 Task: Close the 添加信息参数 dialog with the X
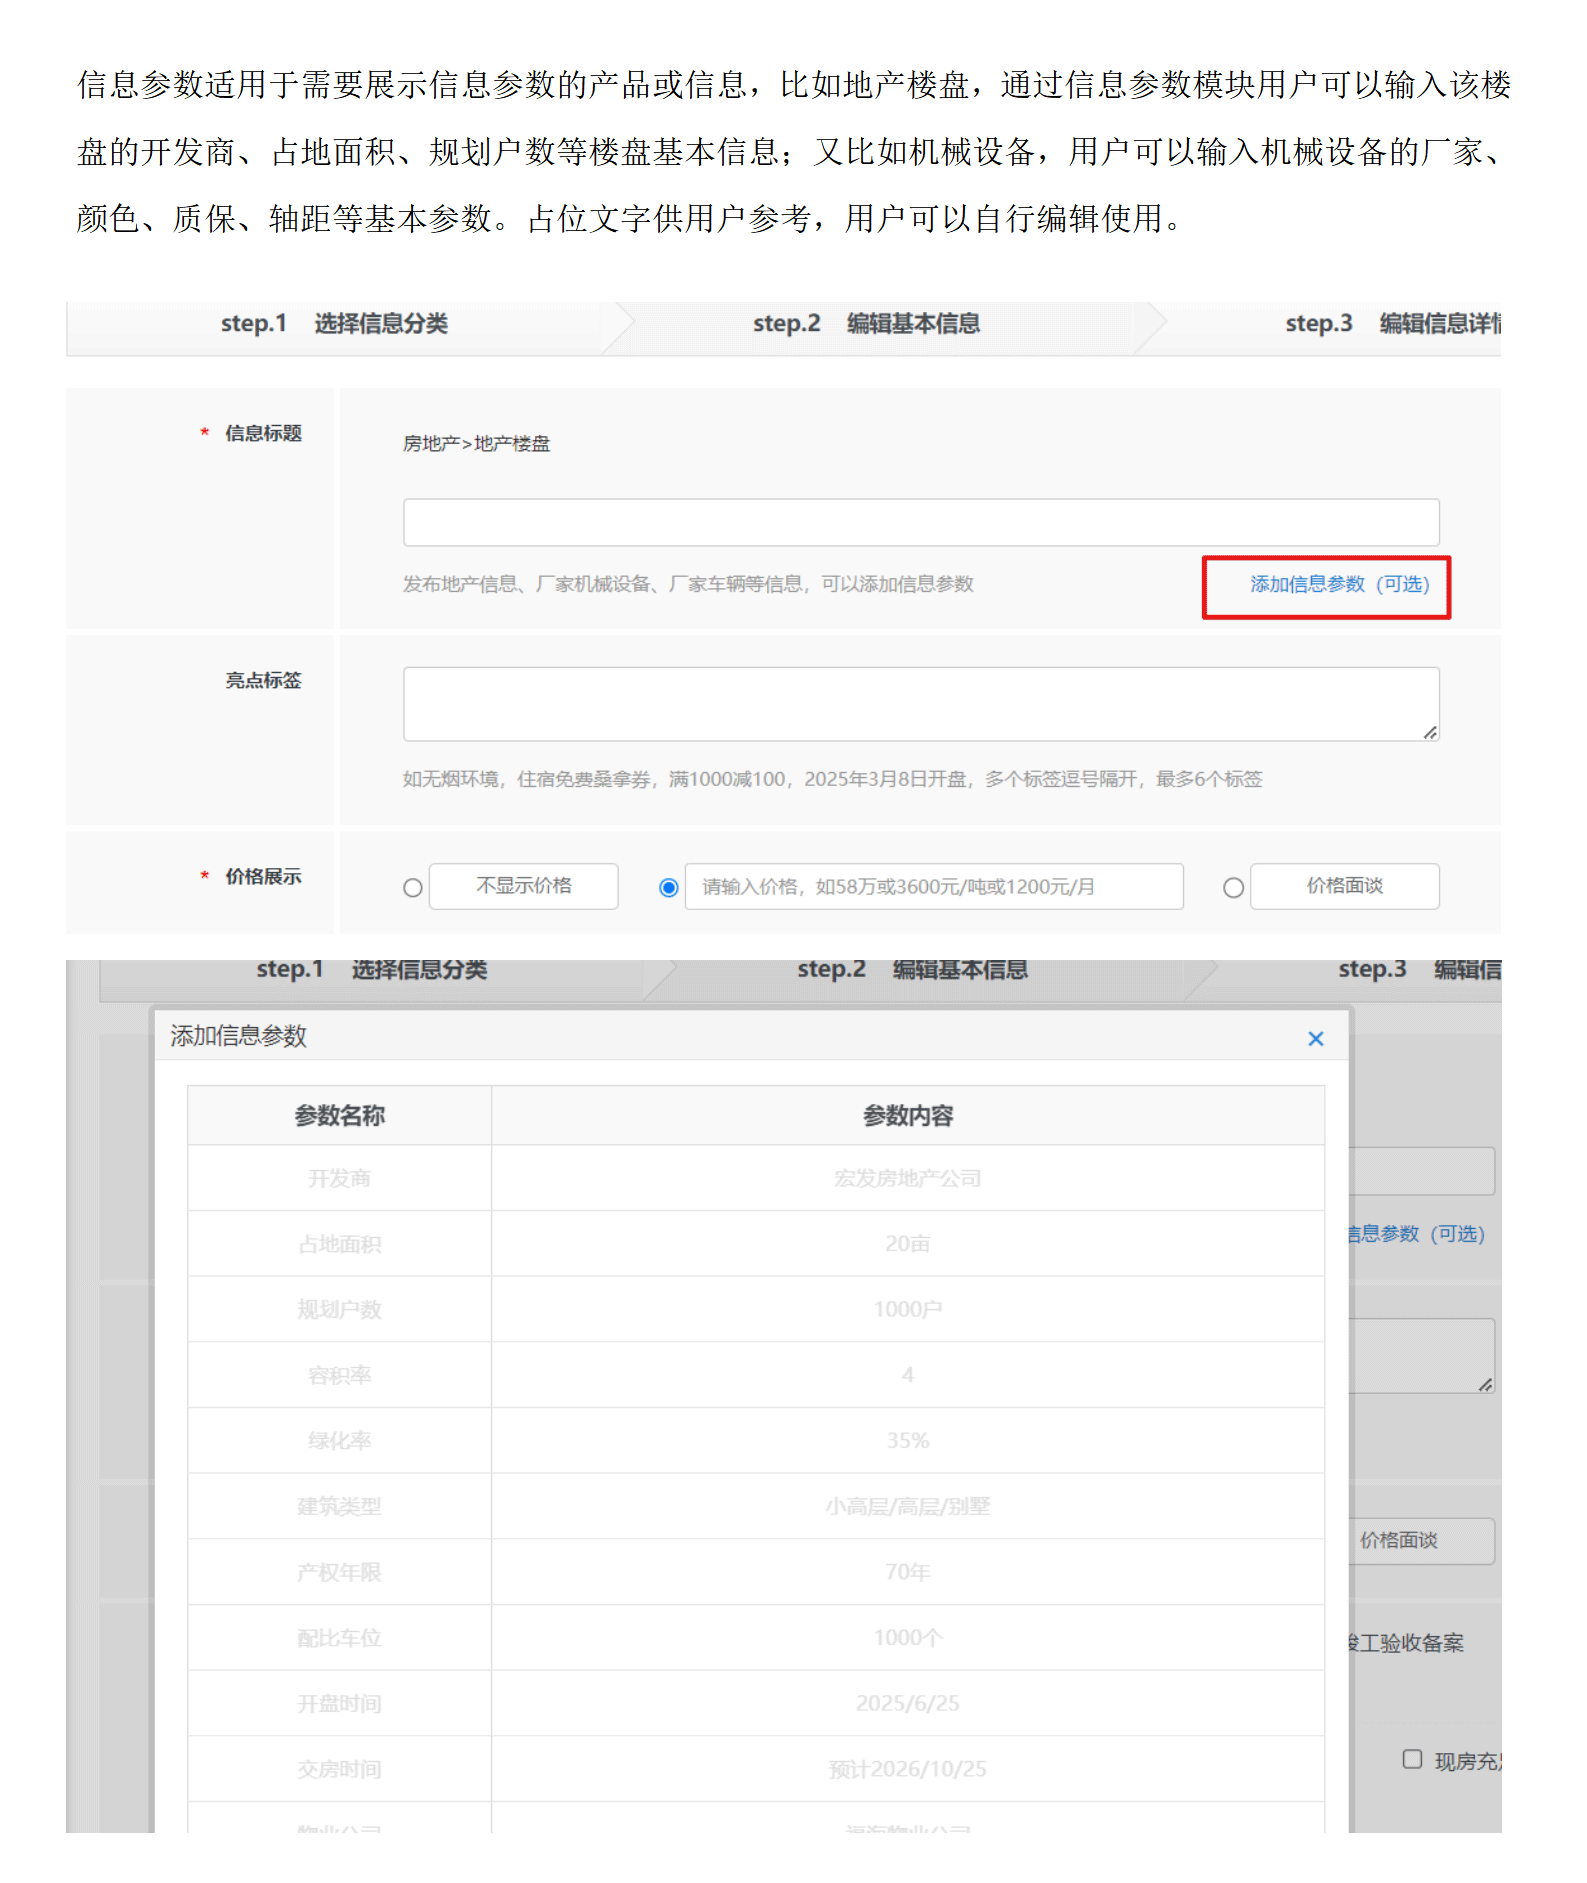pos(1315,1039)
